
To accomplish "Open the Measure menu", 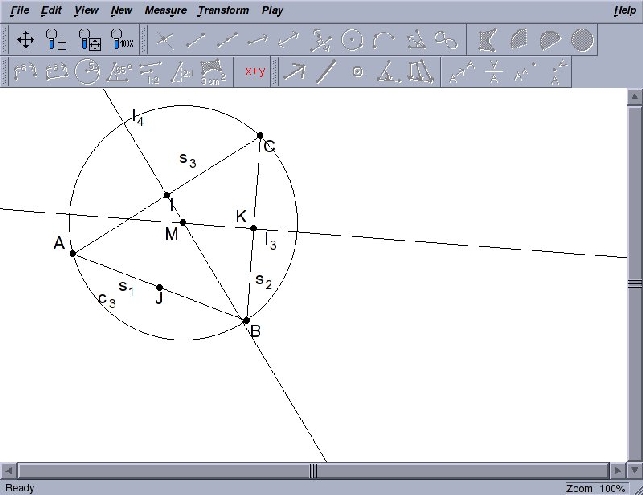I will (x=166, y=10).
